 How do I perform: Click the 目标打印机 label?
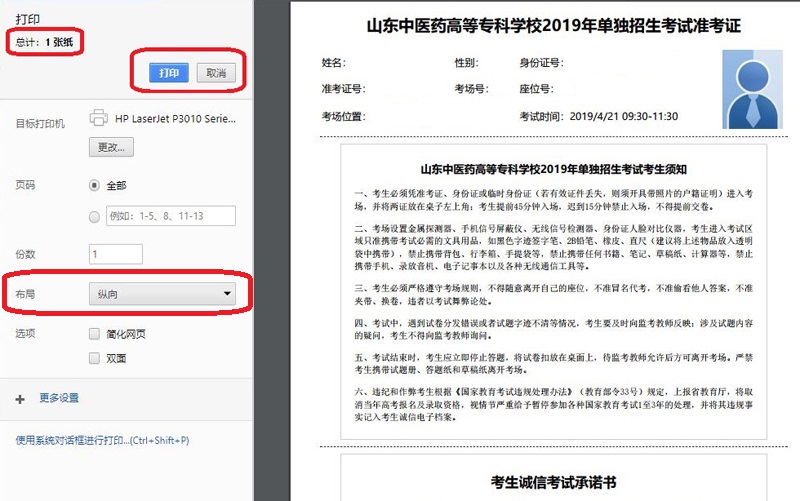[40, 123]
